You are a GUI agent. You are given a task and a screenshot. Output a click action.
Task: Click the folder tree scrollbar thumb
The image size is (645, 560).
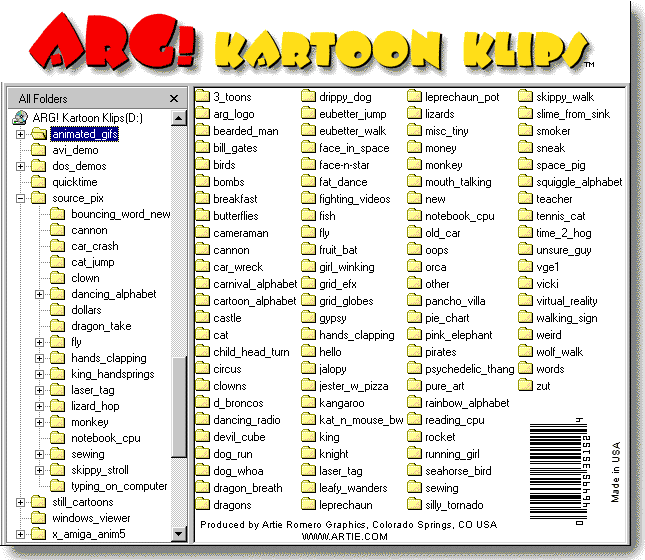(179, 407)
